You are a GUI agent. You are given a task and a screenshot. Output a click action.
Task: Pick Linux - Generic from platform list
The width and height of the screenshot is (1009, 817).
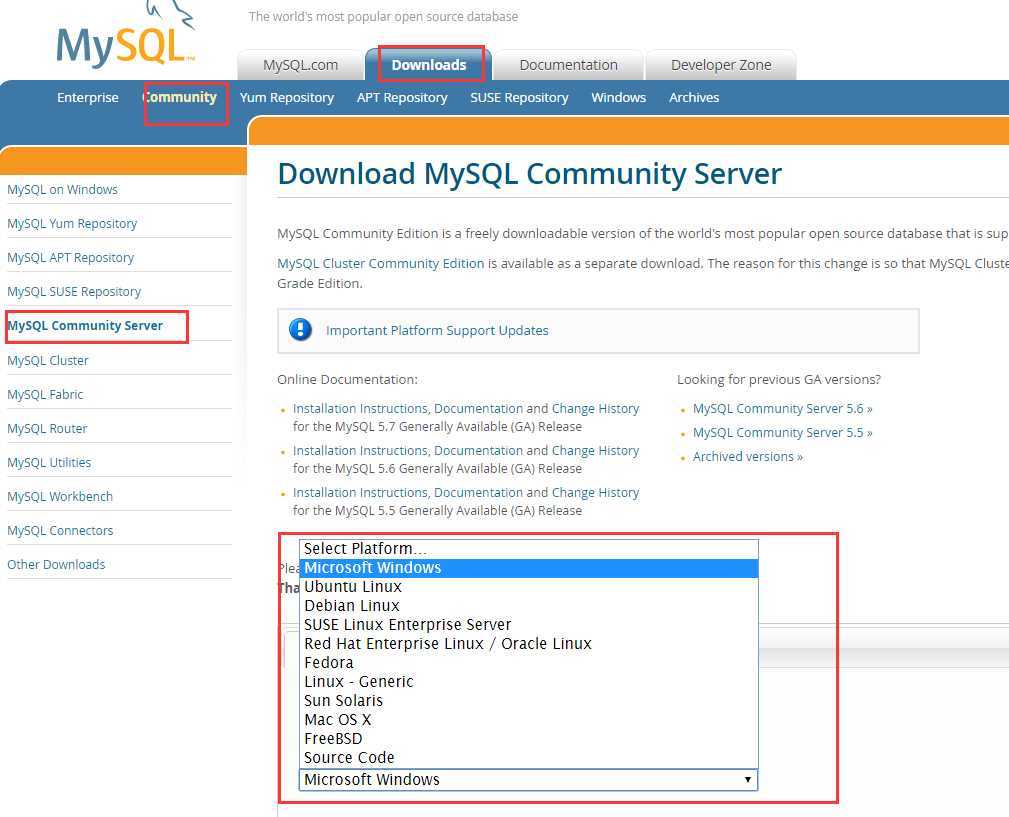click(529, 682)
